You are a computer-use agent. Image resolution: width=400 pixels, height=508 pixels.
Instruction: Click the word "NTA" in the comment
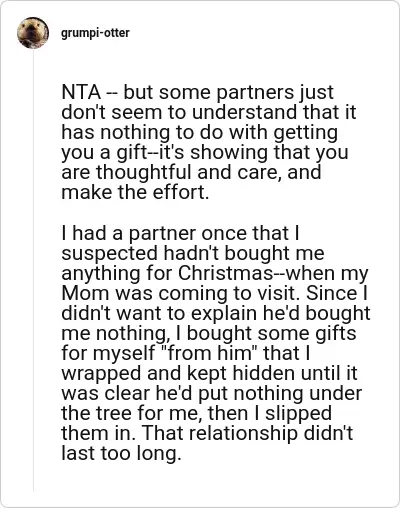pos(81,93)
